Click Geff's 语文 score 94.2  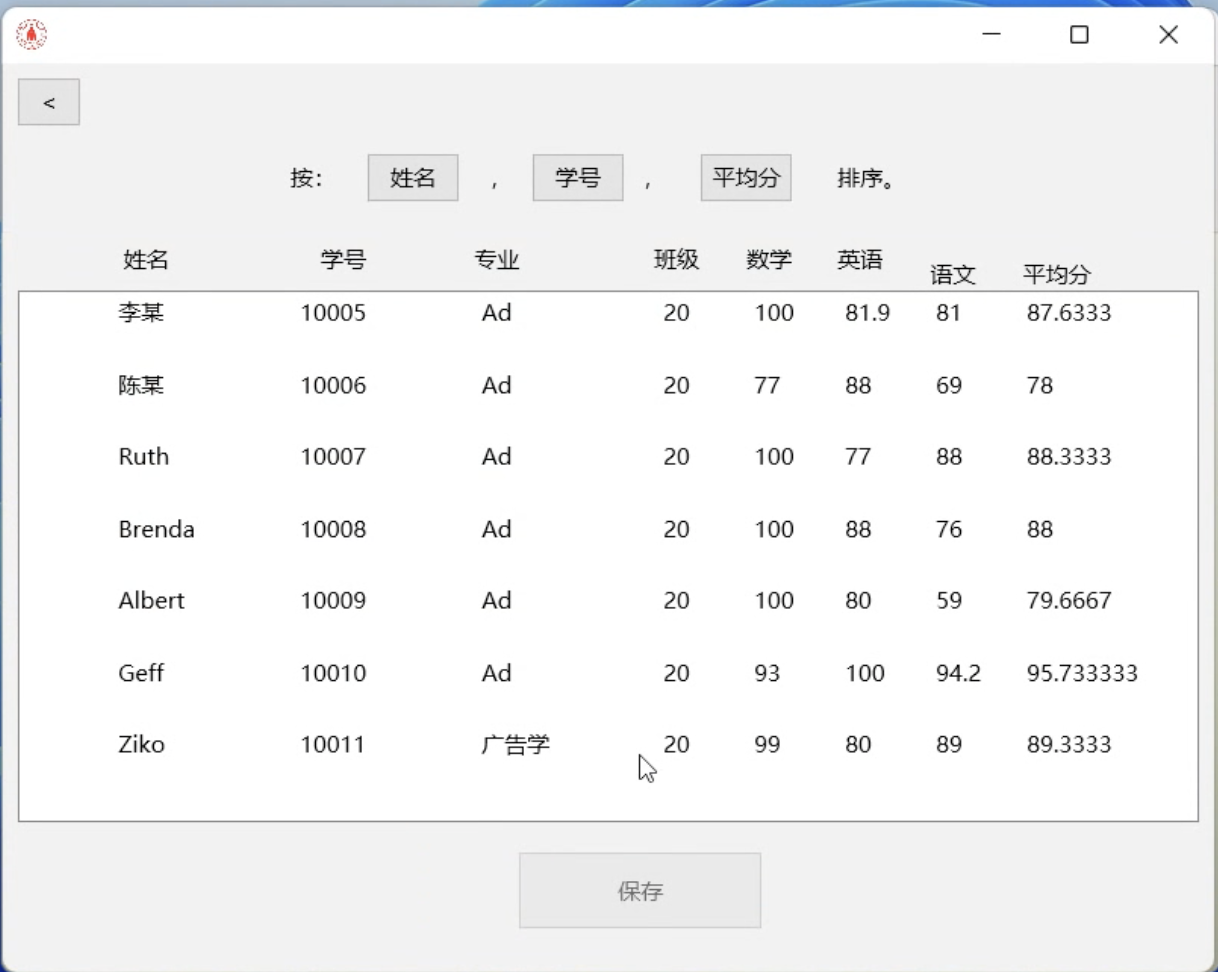coord(958,673)
